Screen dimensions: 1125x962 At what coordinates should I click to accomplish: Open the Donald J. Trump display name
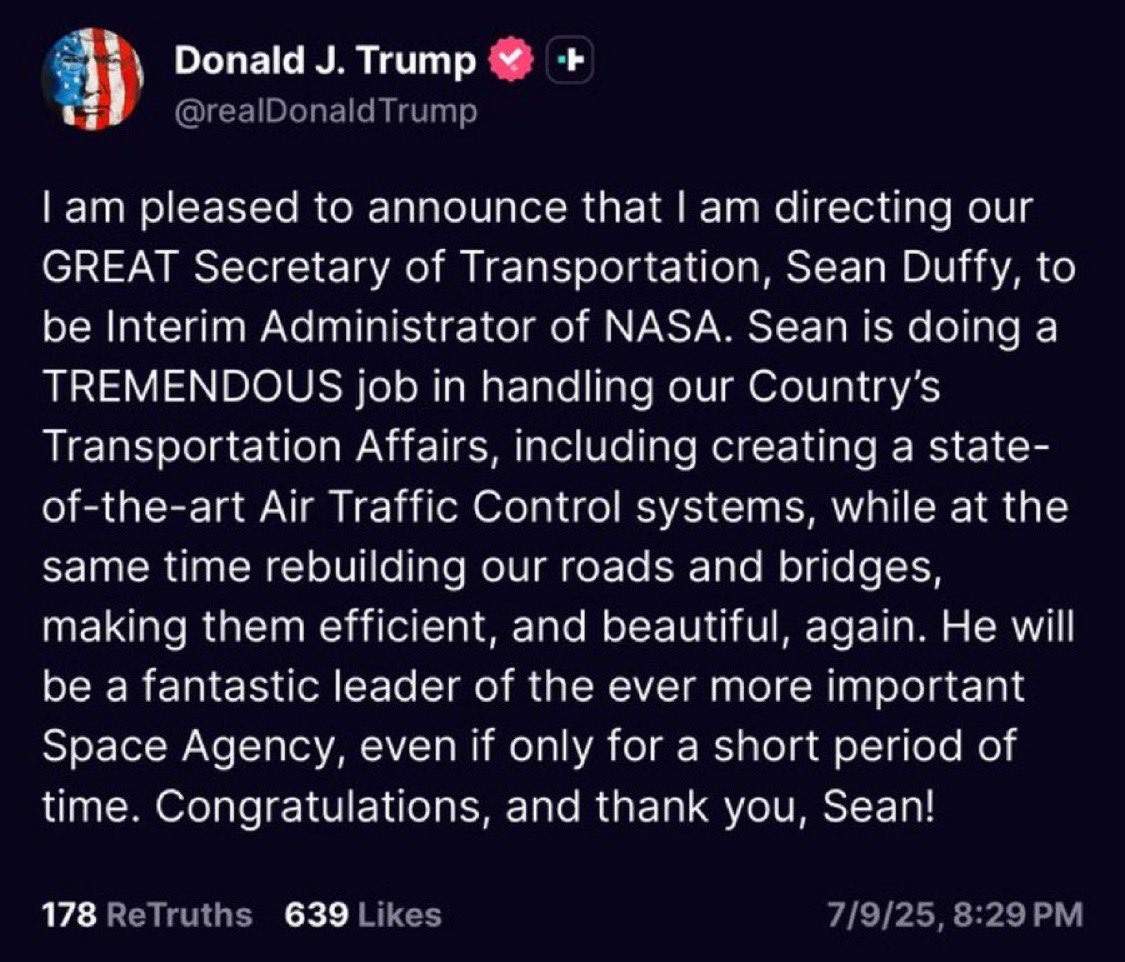click(x=325, y=60)
